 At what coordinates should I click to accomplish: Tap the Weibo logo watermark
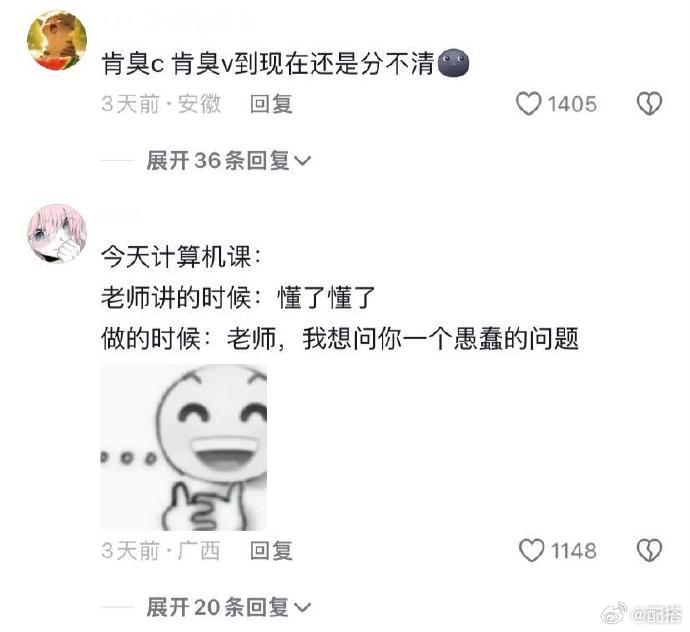pyautogui.click(x=614, y=614)
